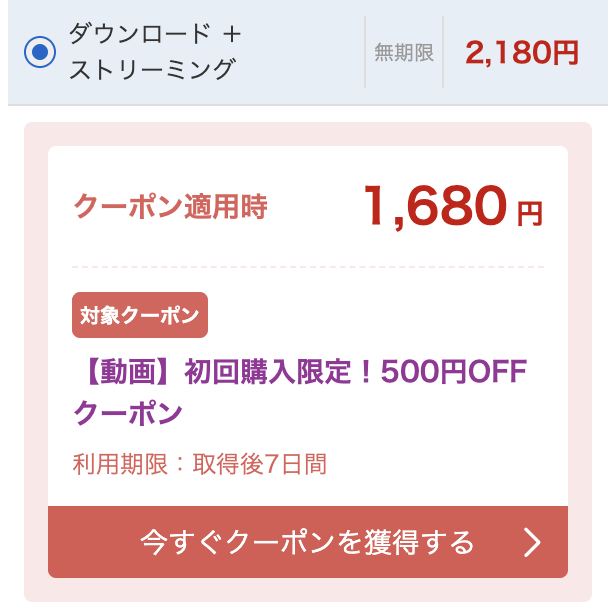Select the ダウンロード＋ストリーミング radio button
The image size is (616, 614).
click(x=40, y=53)
